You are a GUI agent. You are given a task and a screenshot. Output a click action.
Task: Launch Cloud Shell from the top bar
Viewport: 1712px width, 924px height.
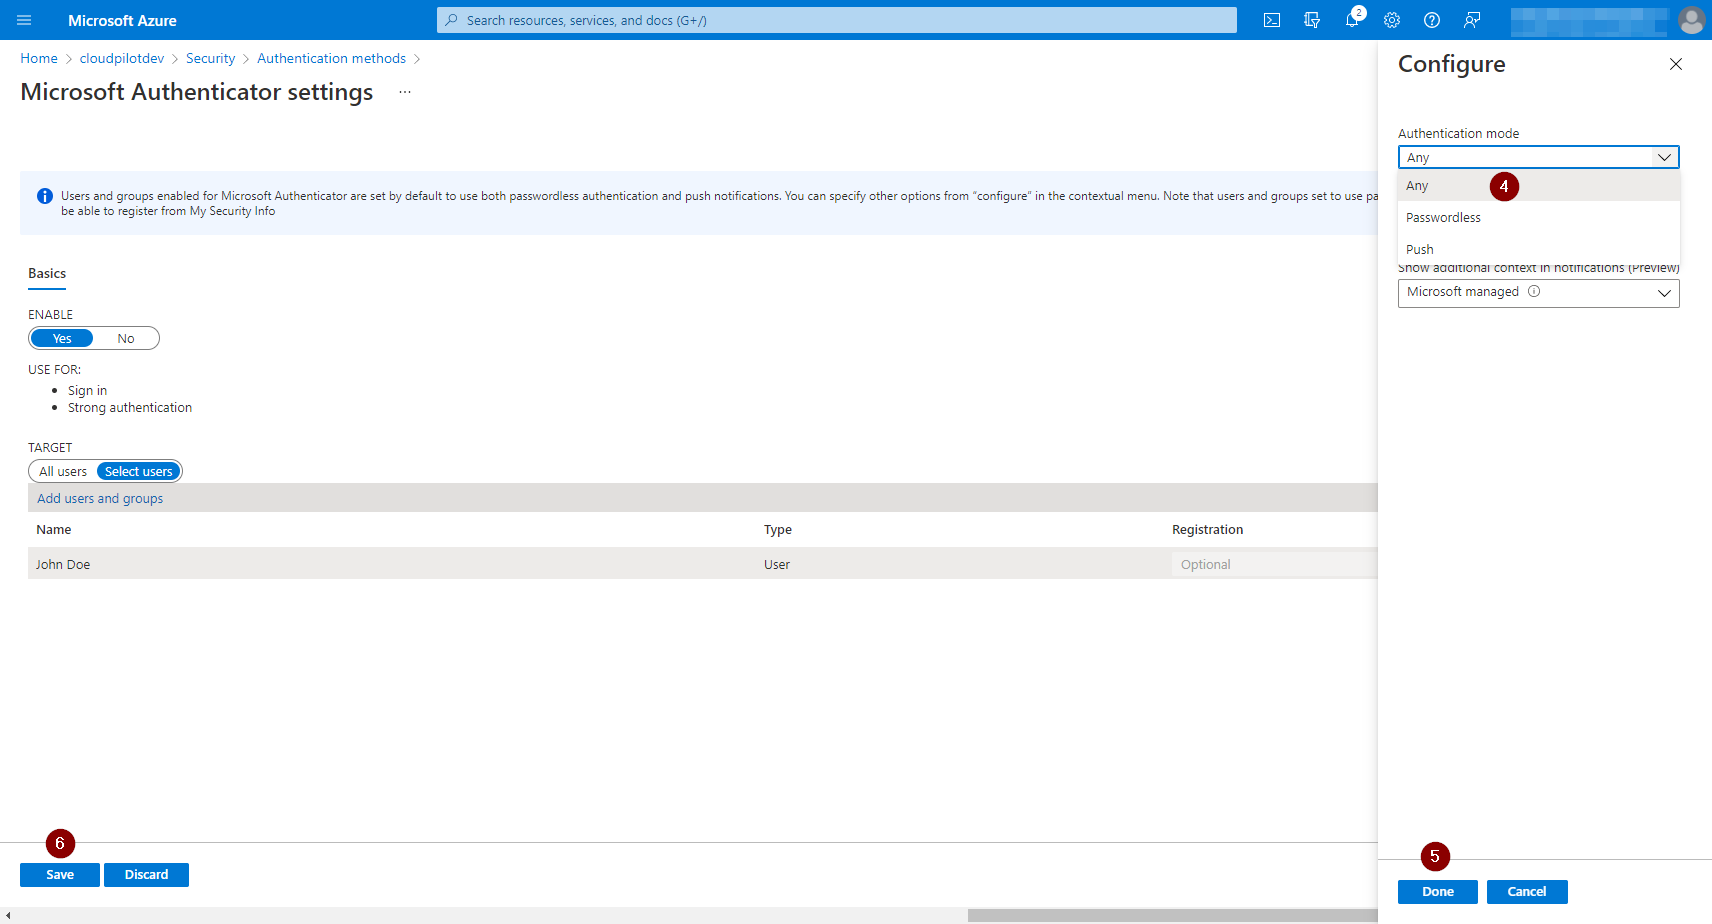[1272, 20]
